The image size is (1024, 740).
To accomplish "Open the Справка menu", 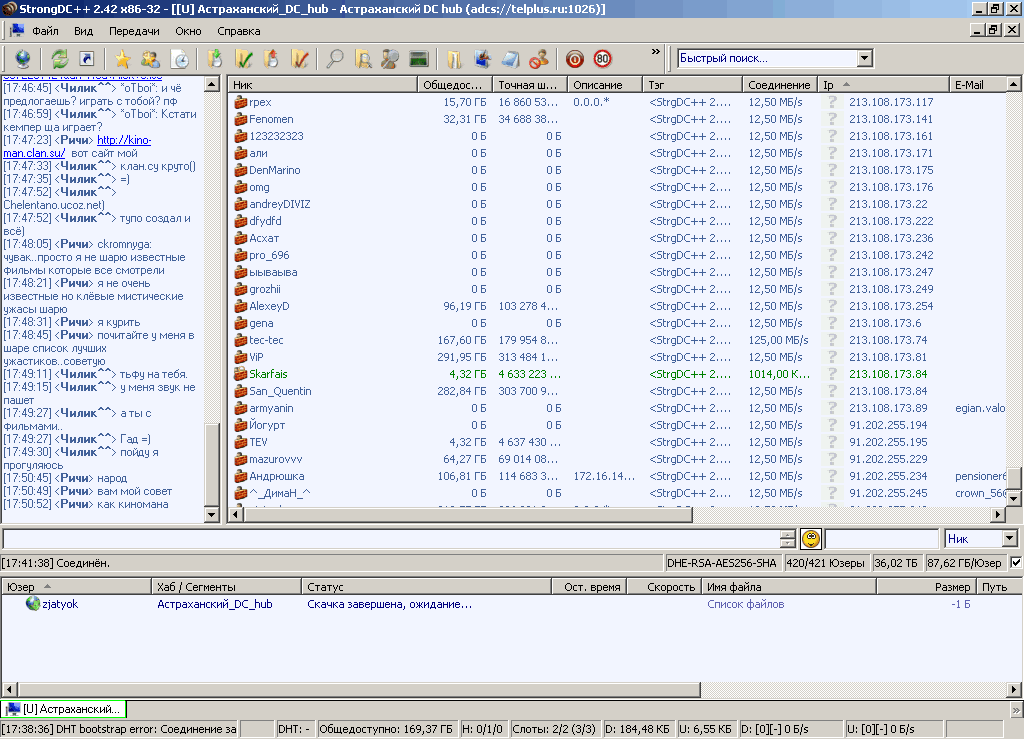I will point(238,31).
